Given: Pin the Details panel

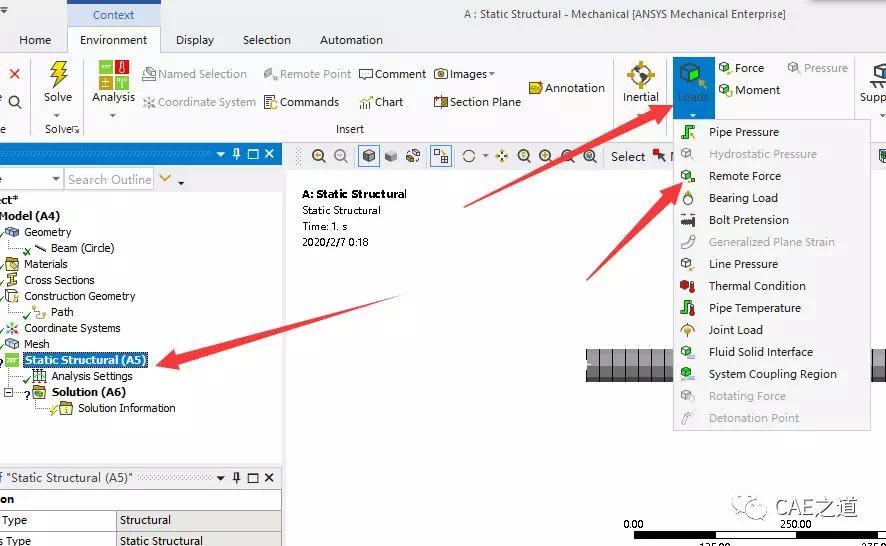Looking at the screenshot, I should coord(236,478).
